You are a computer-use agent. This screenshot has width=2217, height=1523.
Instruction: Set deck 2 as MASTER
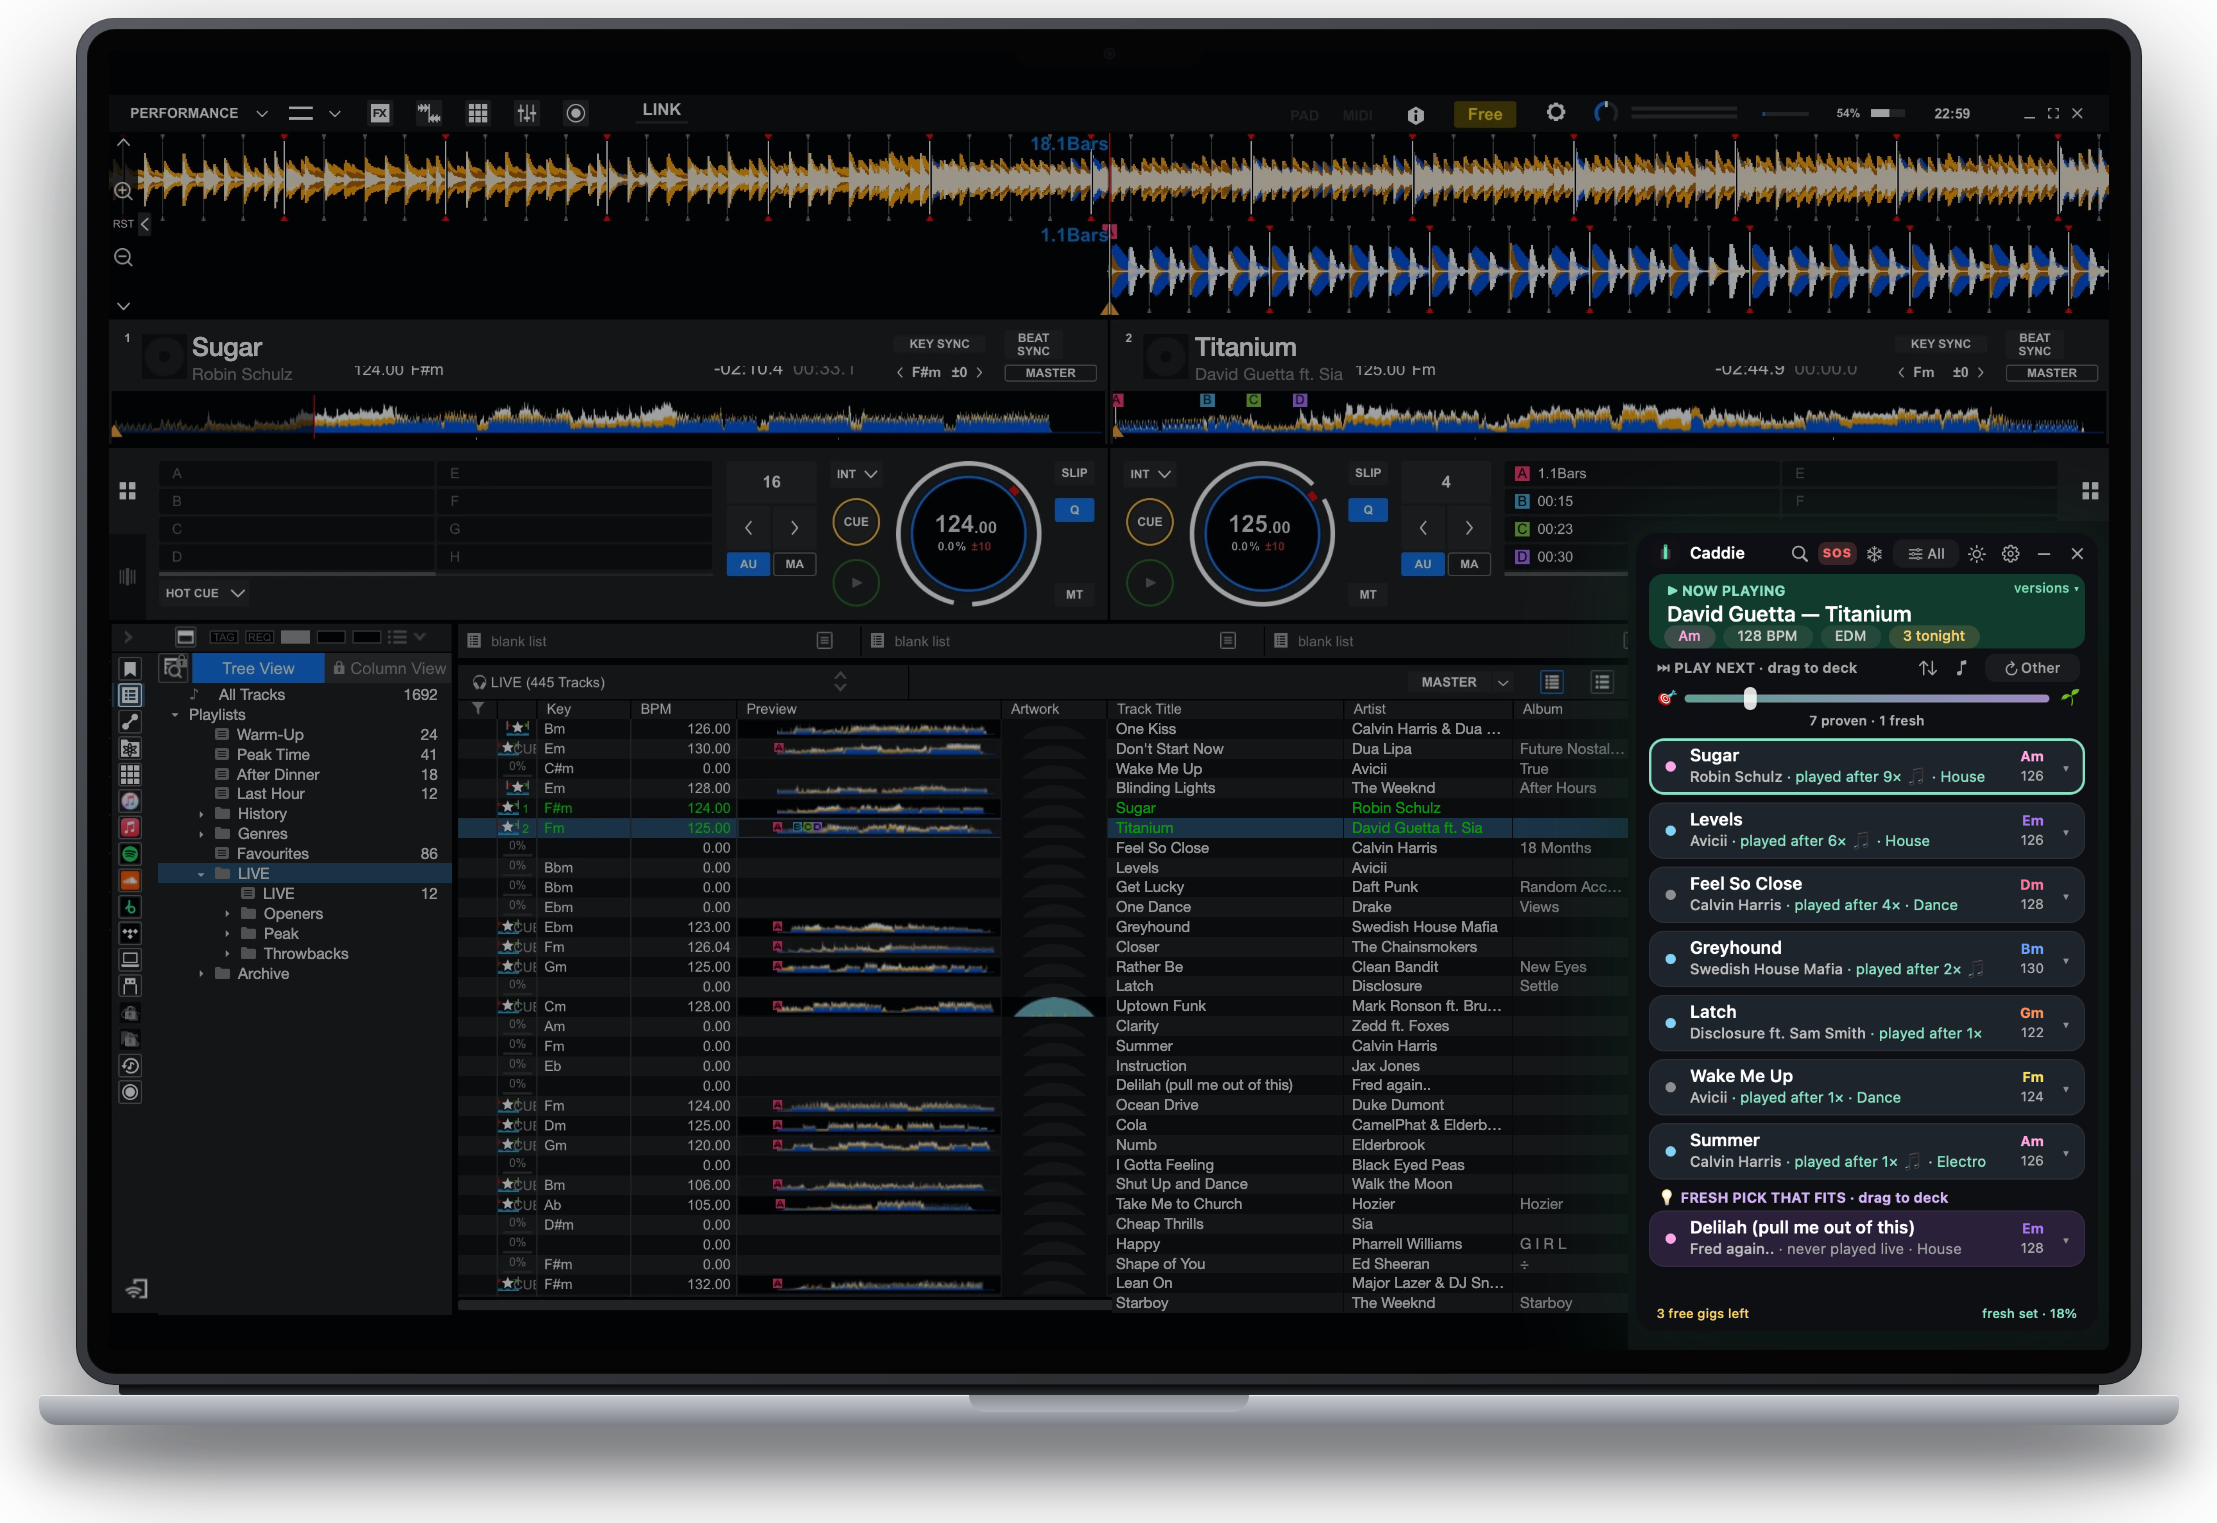[2052, 373]
